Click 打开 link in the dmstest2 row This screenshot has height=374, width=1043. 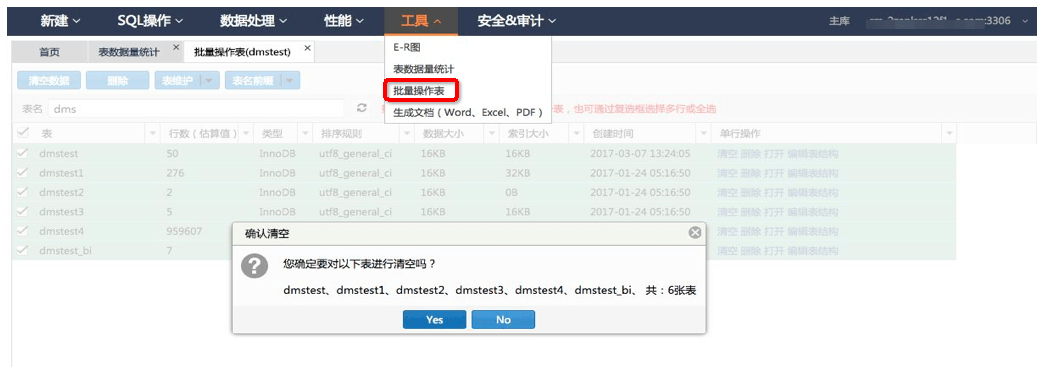(774, 192)
